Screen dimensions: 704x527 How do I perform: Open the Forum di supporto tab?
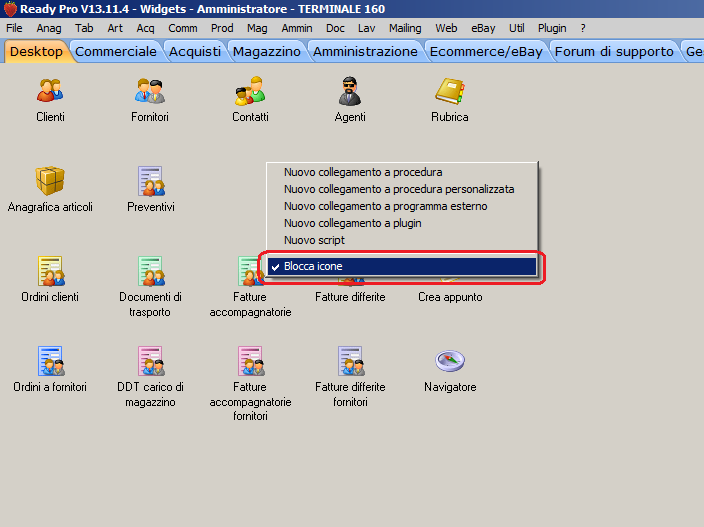pyautogui.click(x=614, y=52)
